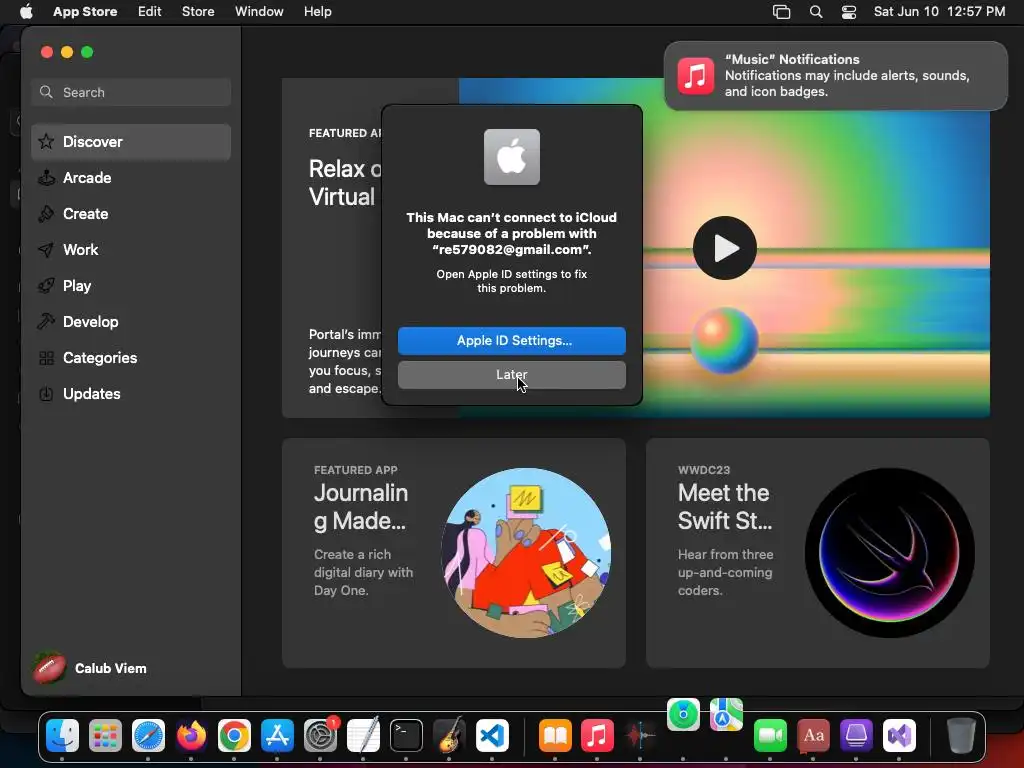This screenshot has height=768, width=1024.
Task: Open the Apple menu
Action: [26, 11]
